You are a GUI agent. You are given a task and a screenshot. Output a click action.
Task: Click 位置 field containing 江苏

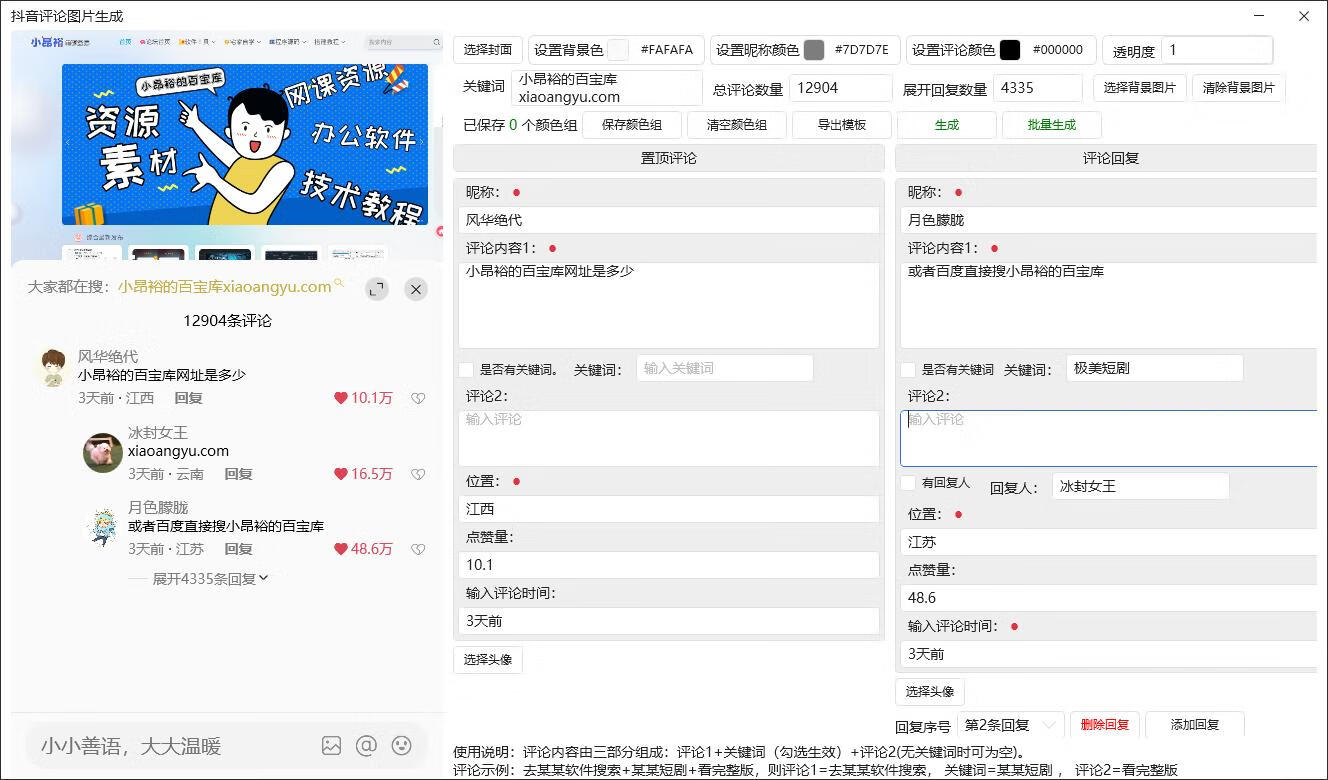[x=1109, y=542]
